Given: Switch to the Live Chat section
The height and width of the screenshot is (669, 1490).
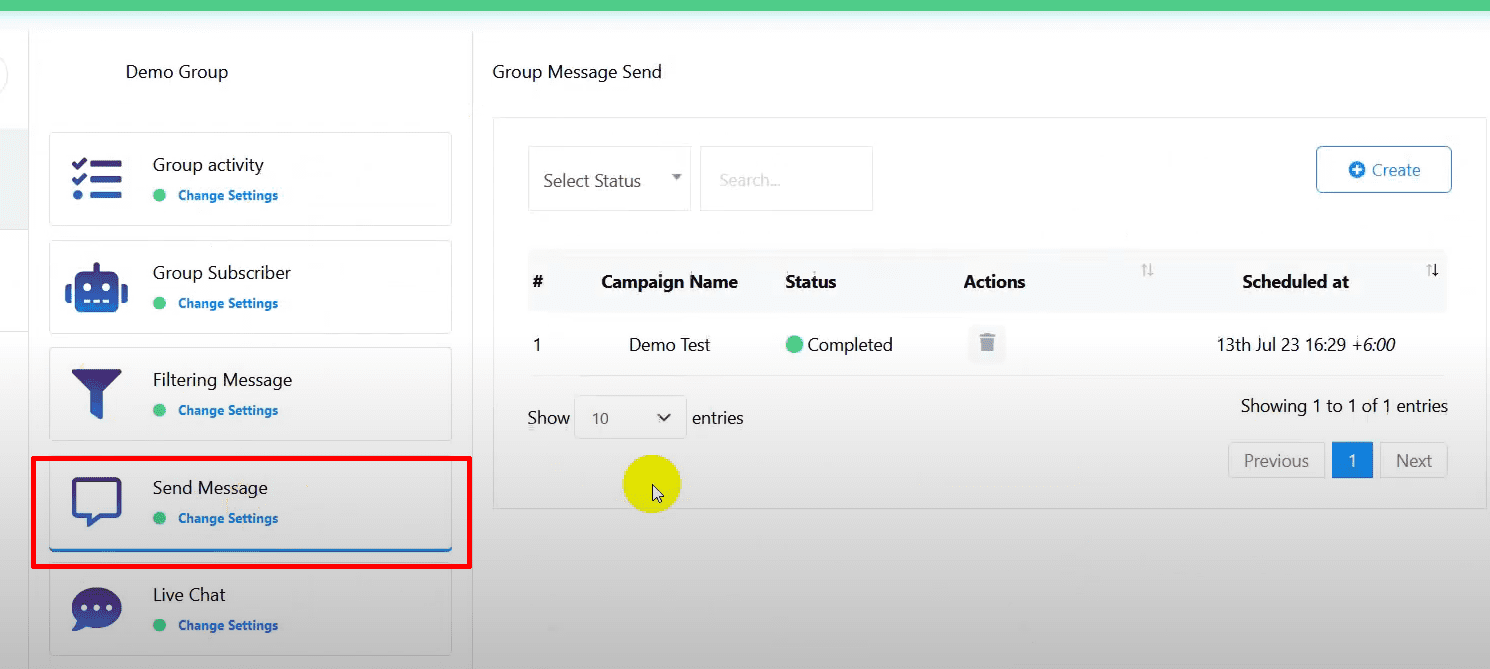Looking at the screenshot, I should pyautogui.click(x=189, y=595).
